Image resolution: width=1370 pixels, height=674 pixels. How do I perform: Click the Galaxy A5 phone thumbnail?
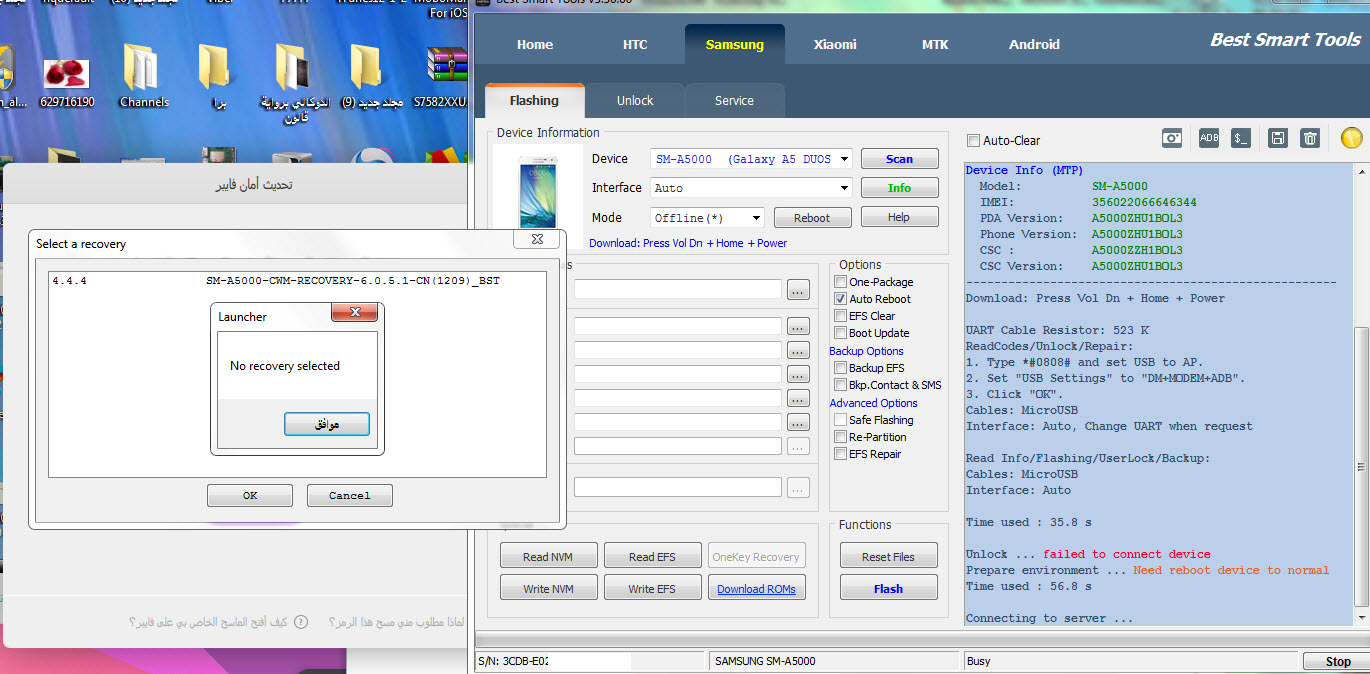(539, 193)
